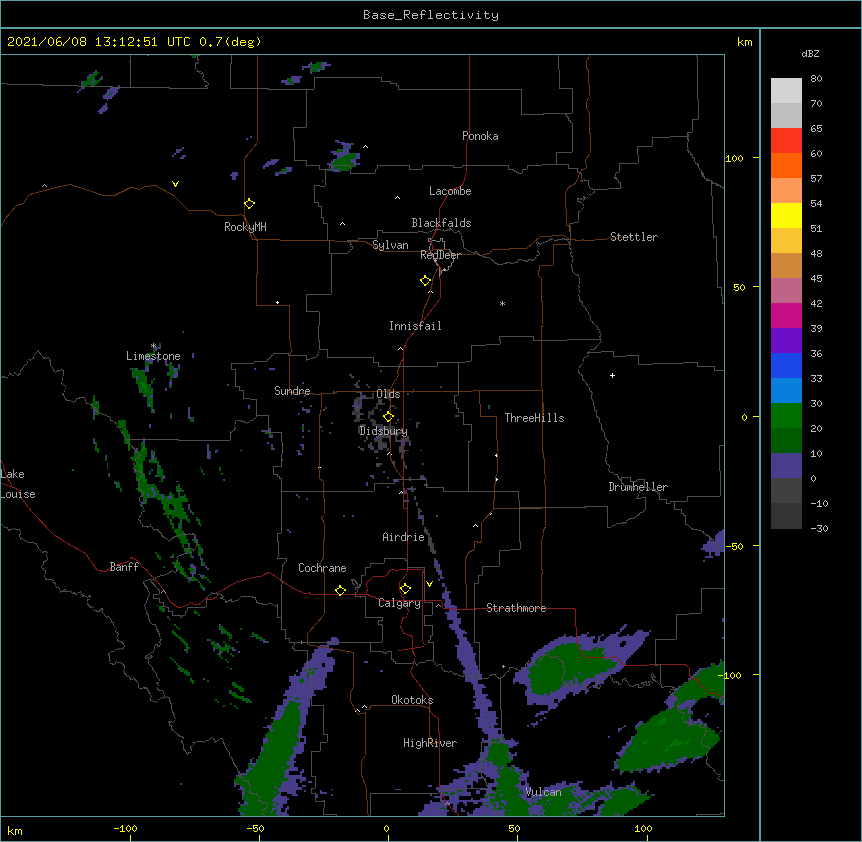Click the Limestone label
862x842 pixels.
(x=153, y=356)
